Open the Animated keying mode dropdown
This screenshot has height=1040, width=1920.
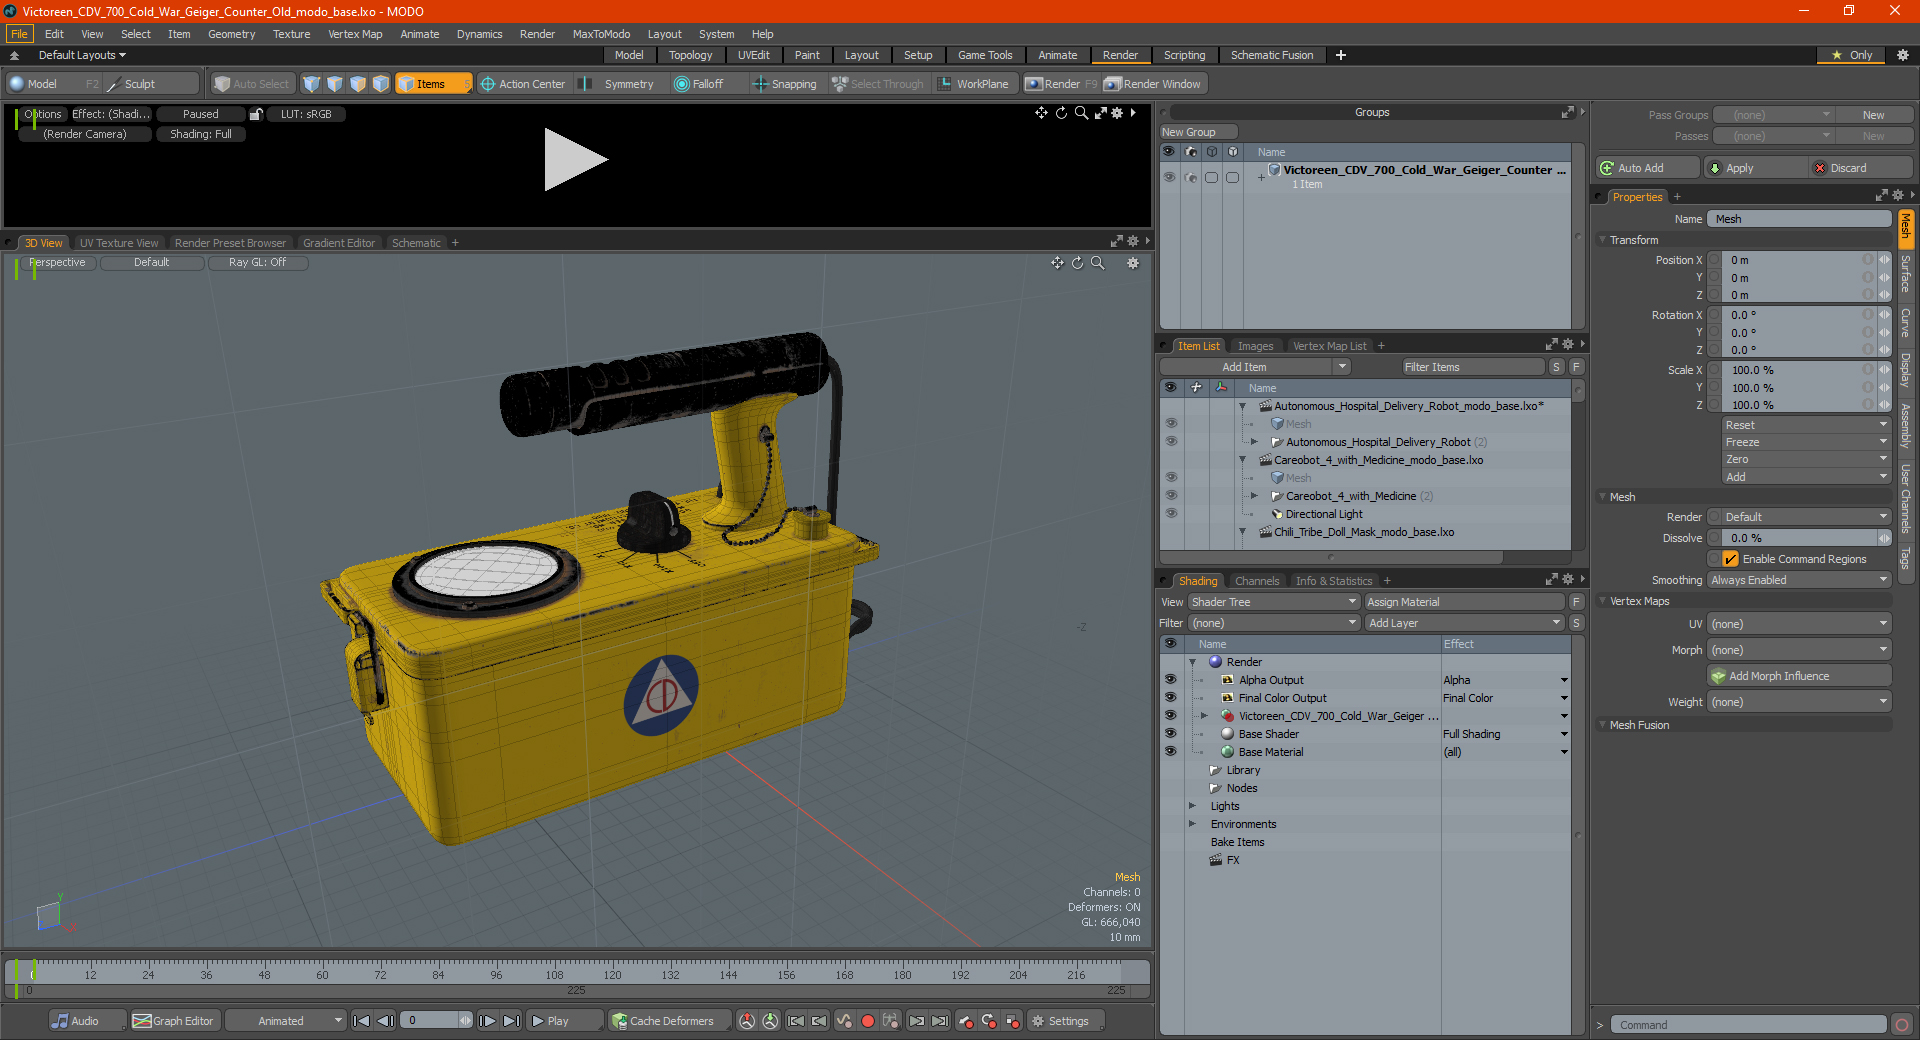click(x=286, y=1021)
